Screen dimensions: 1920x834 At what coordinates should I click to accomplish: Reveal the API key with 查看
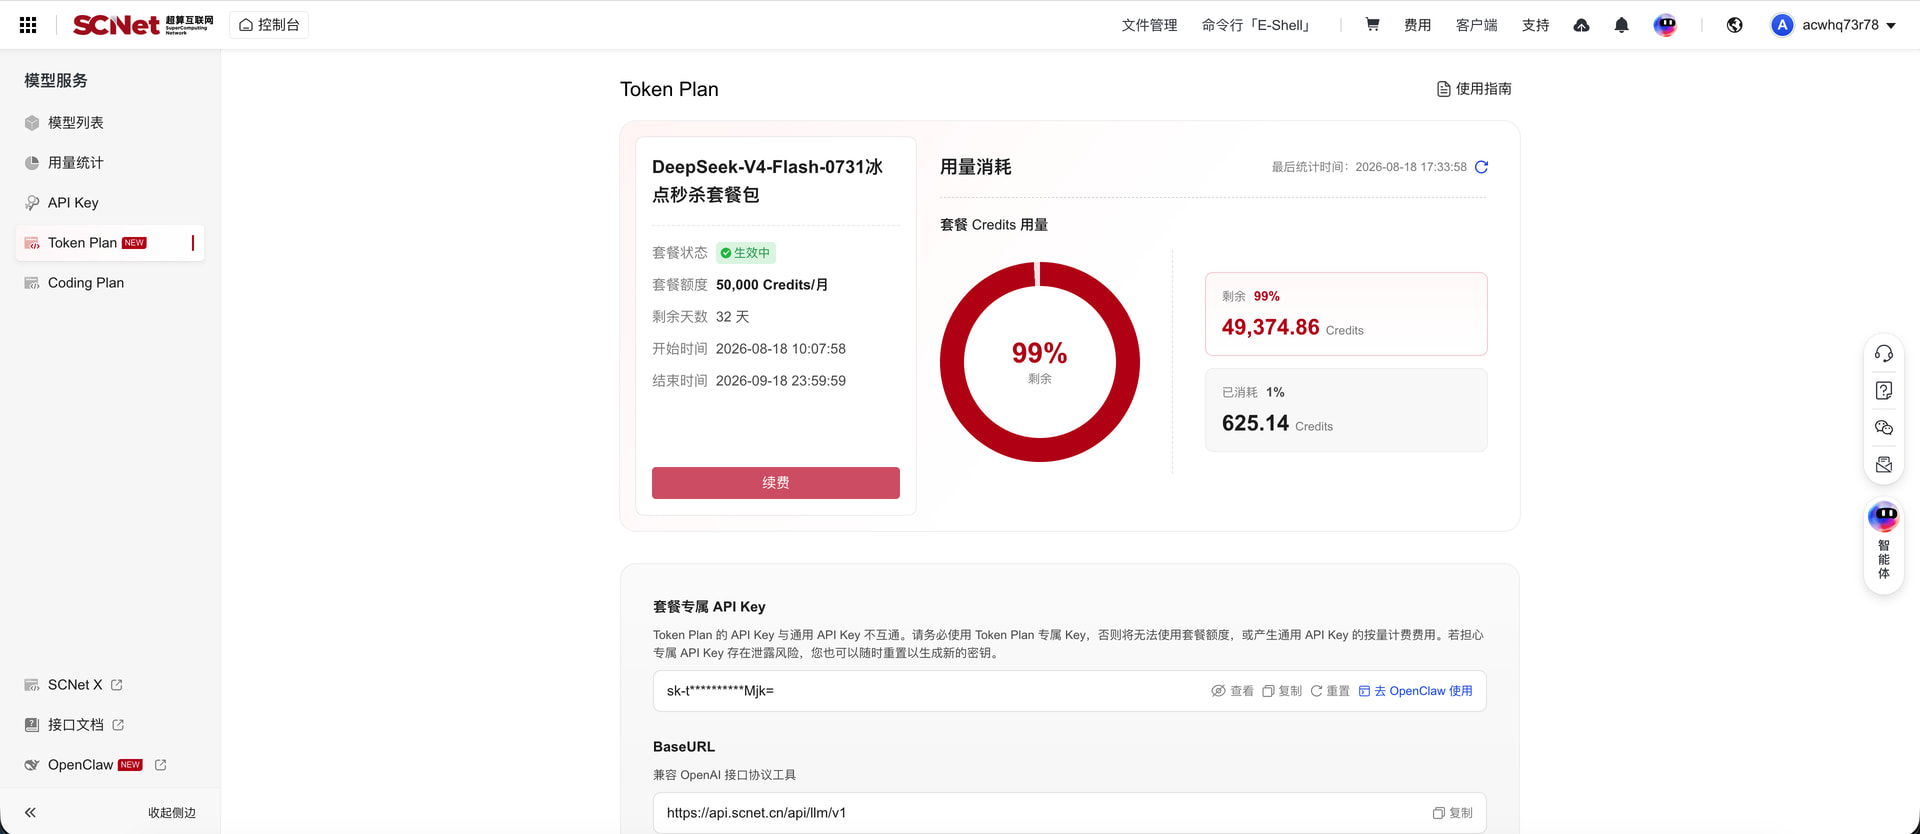(1232, 691)
